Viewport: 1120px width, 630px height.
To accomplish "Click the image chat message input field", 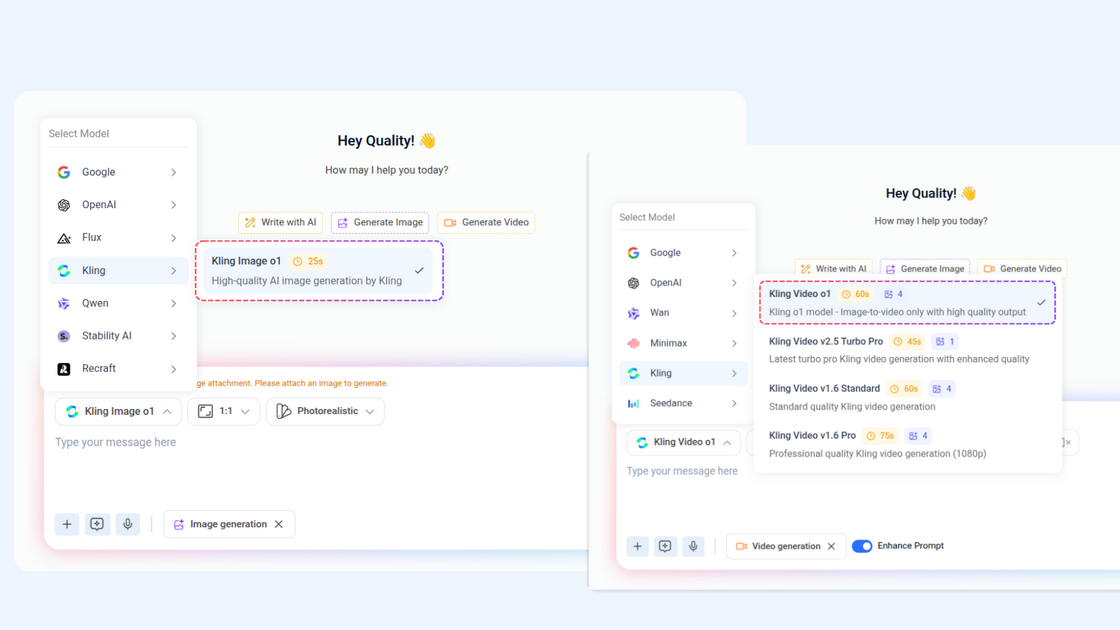I will click(300, 442).
